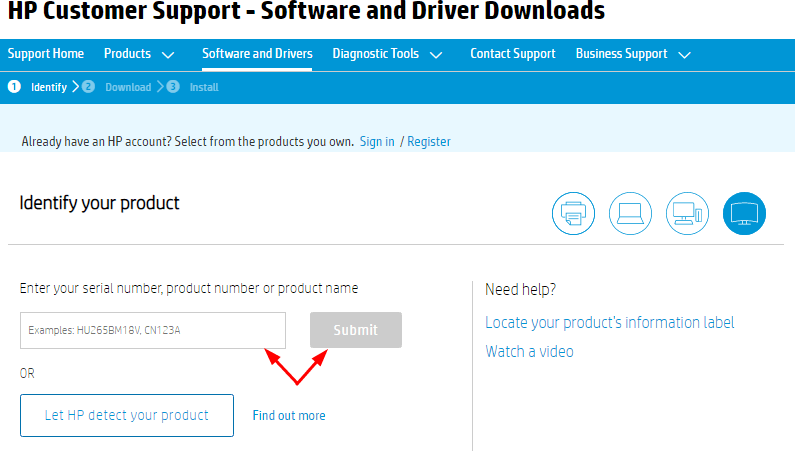Open Locate your product's information label link

(609, 322)
